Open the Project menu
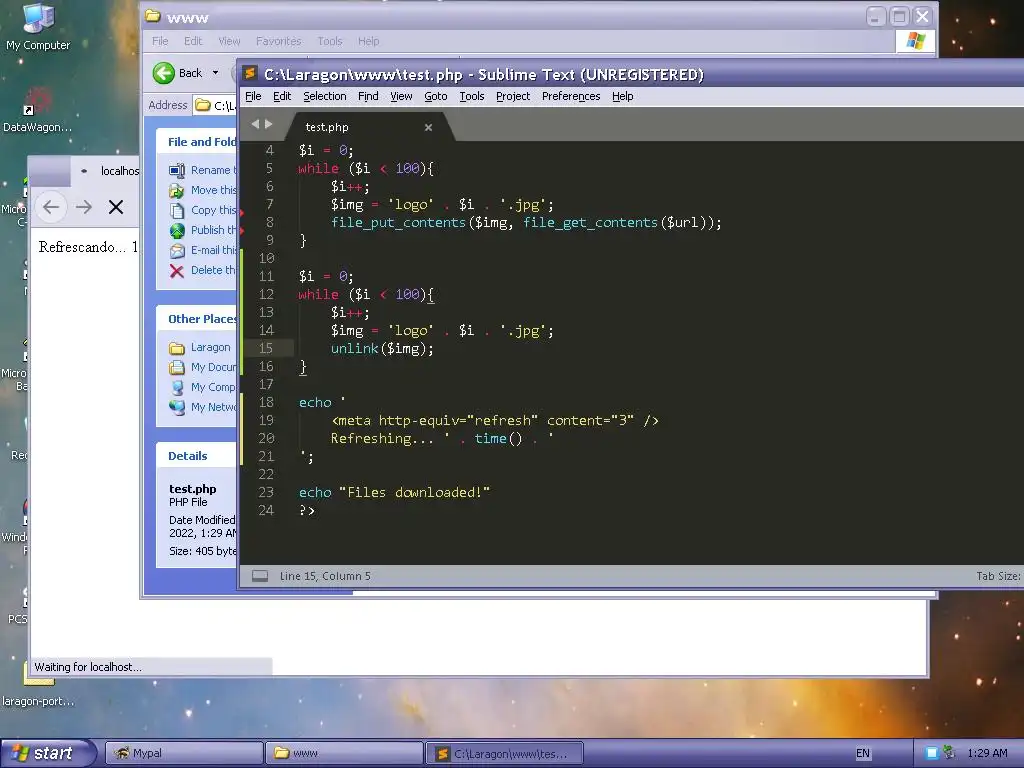Image resolution: width=1024 pixels, height=768 pixels. pos(513,96)
